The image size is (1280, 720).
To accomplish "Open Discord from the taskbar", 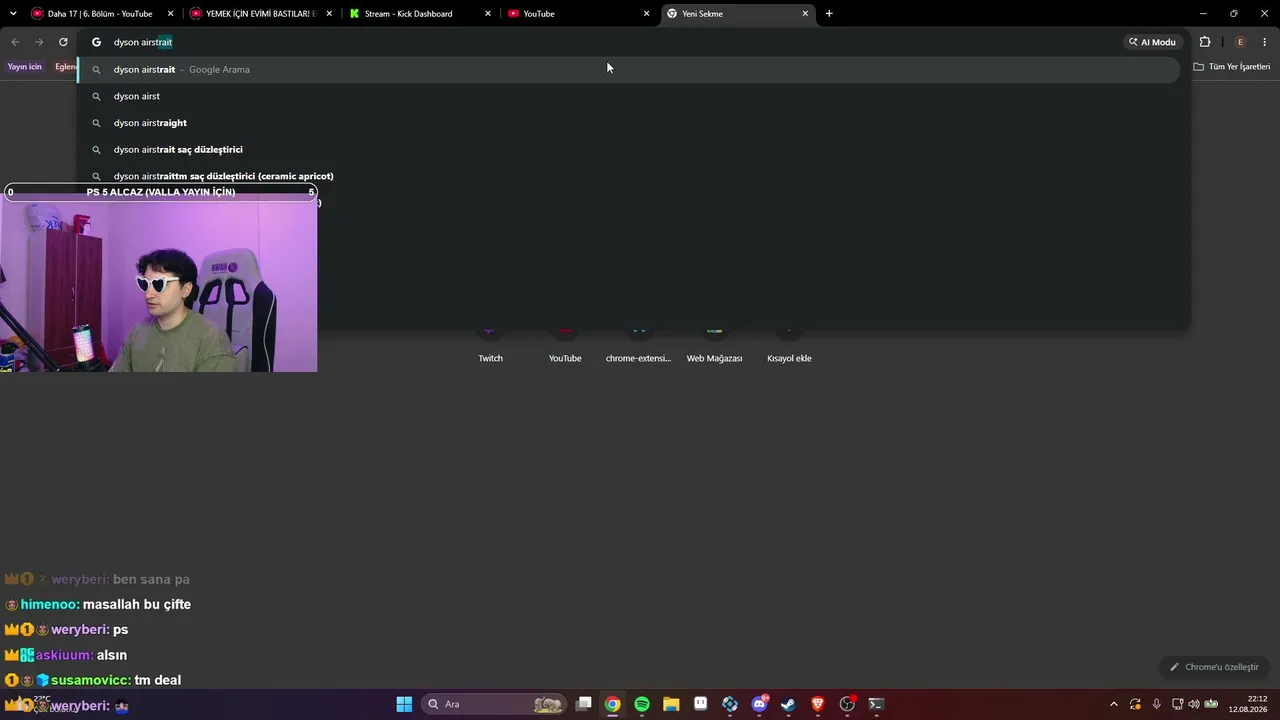I will coord(759,704).
